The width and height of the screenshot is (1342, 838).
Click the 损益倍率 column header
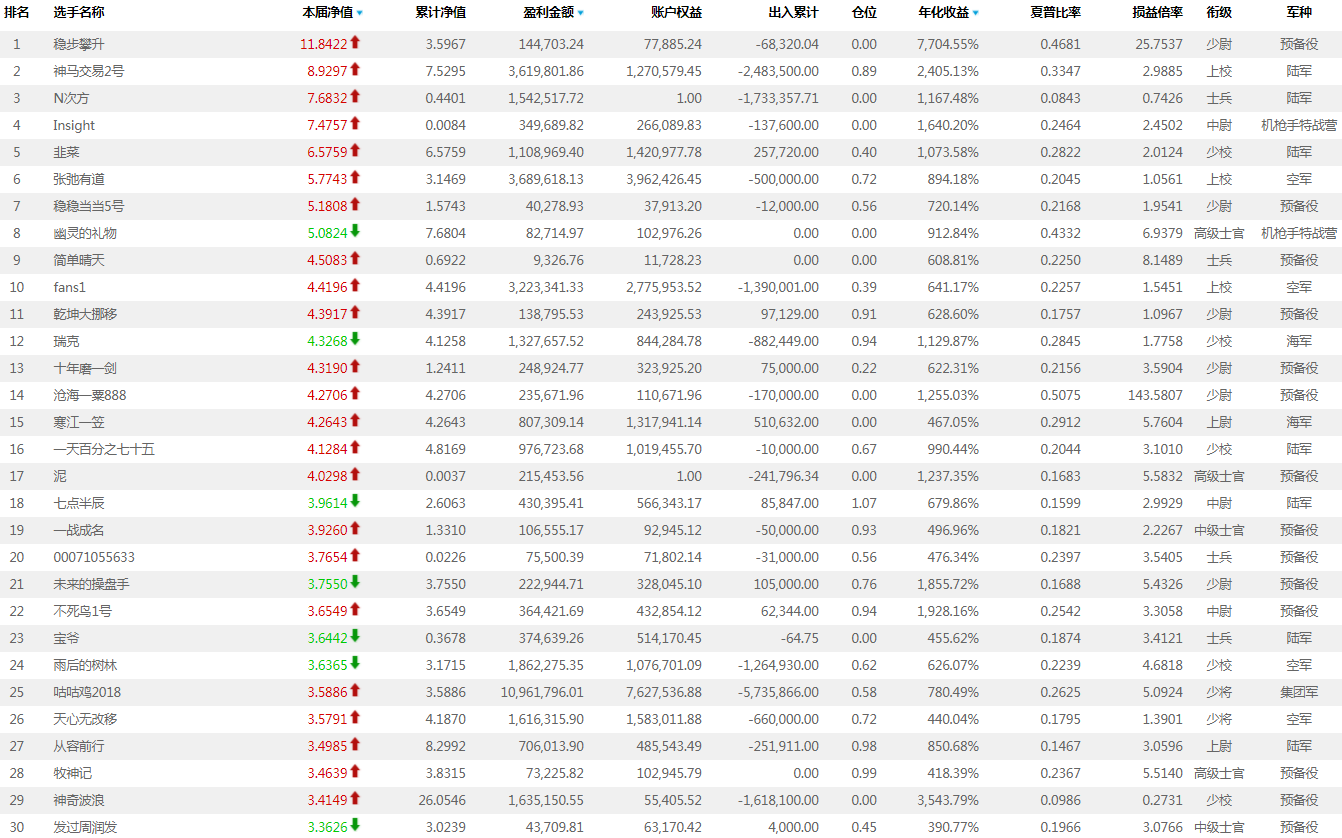point(1157,13)
